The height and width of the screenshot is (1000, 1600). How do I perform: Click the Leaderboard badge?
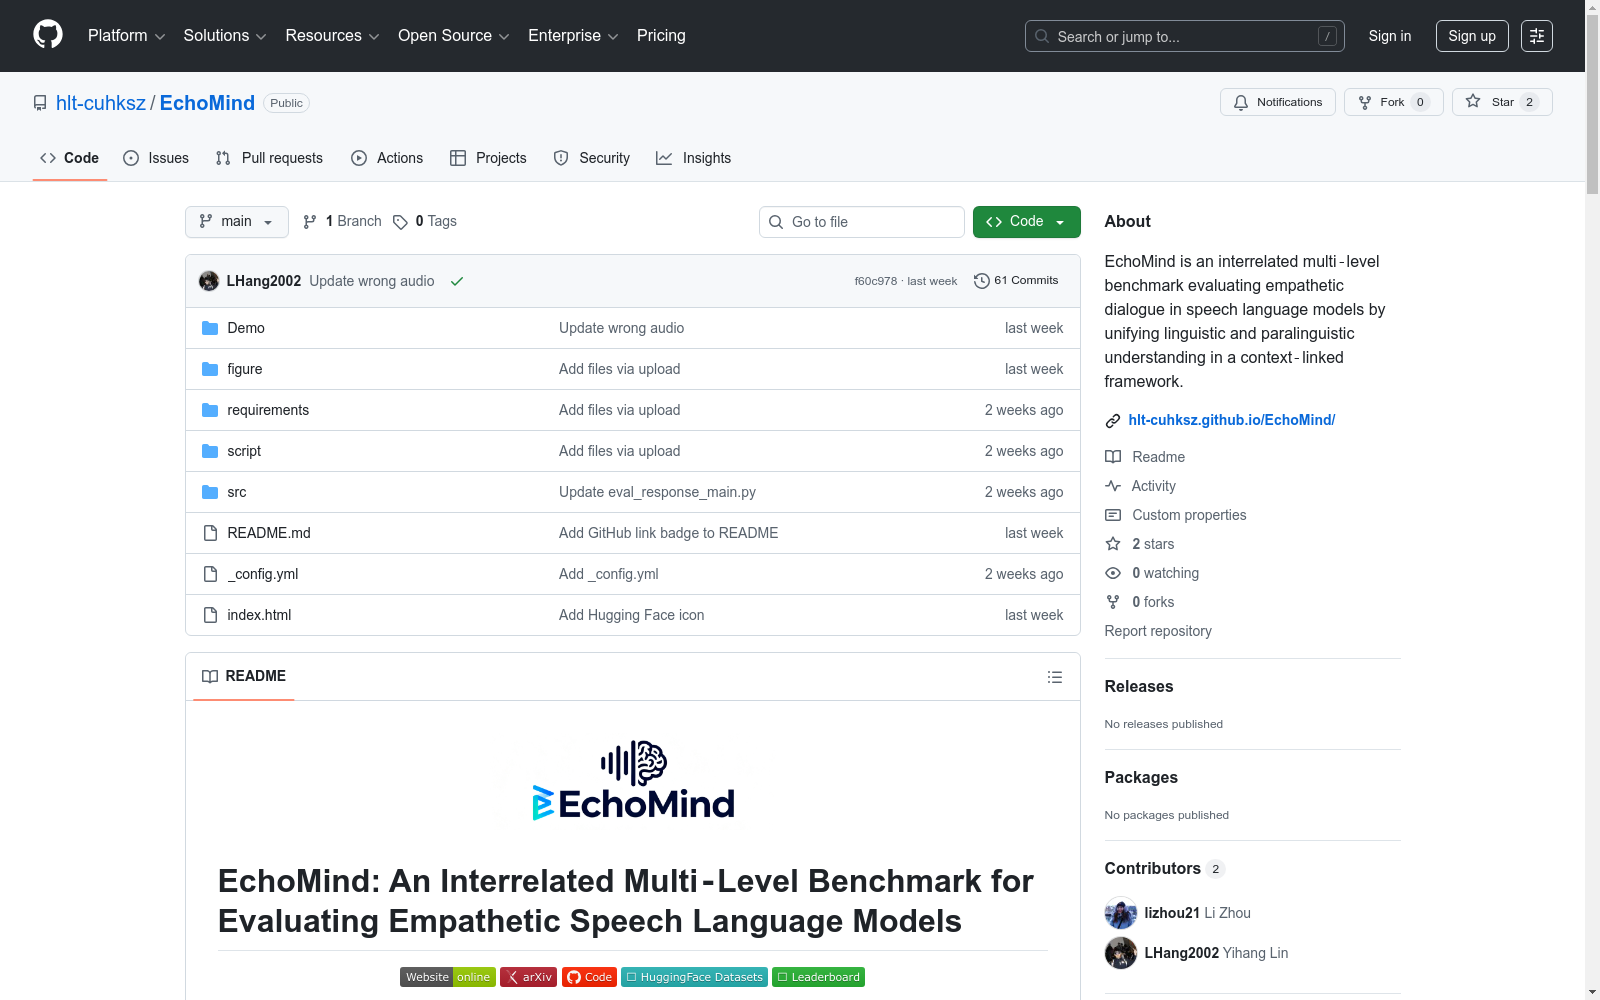[x=819, y=977]
